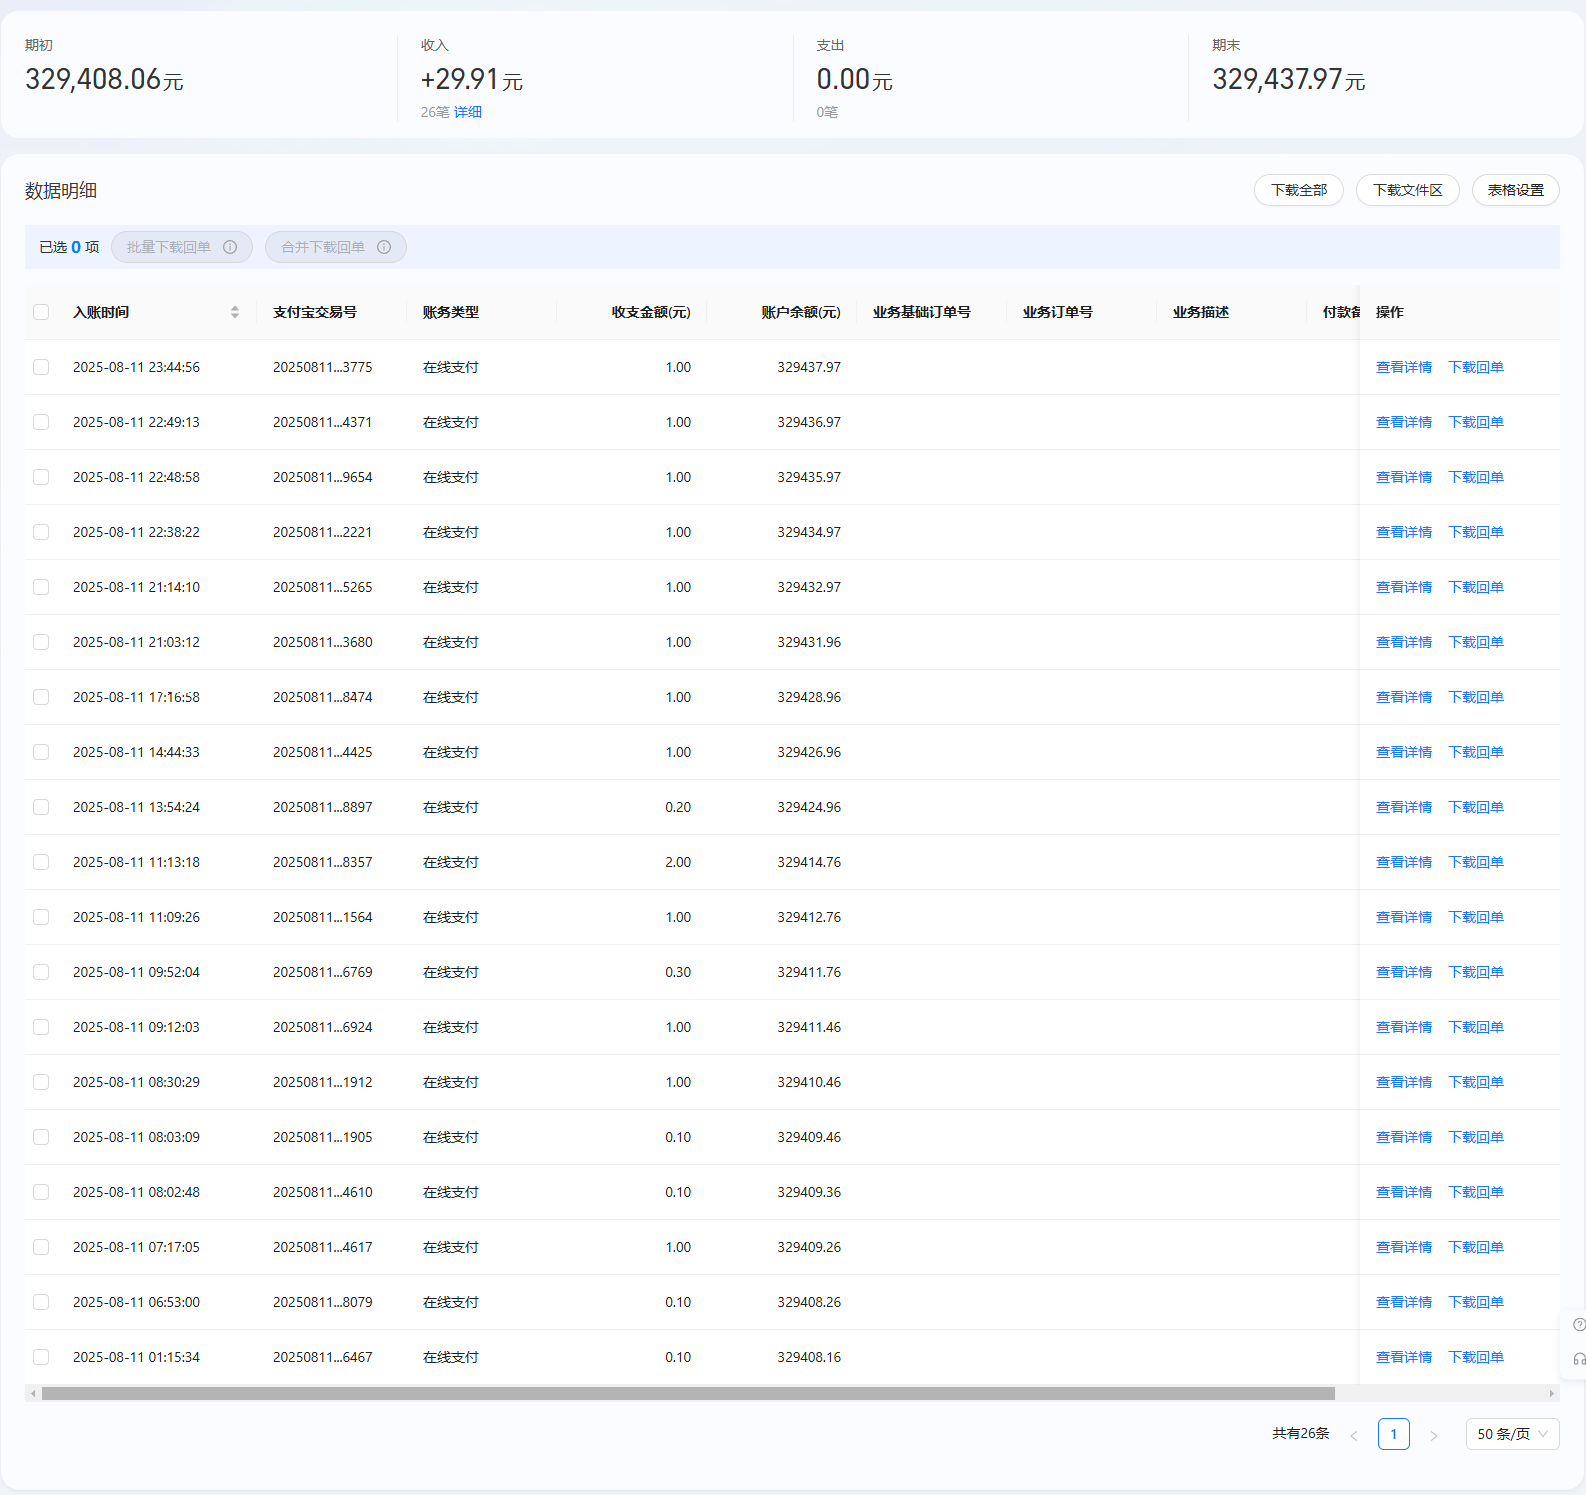Click 查看详情 for transaction 20250811...2221
The image size is (1586, 1495).
click(x=1404, y=532)
